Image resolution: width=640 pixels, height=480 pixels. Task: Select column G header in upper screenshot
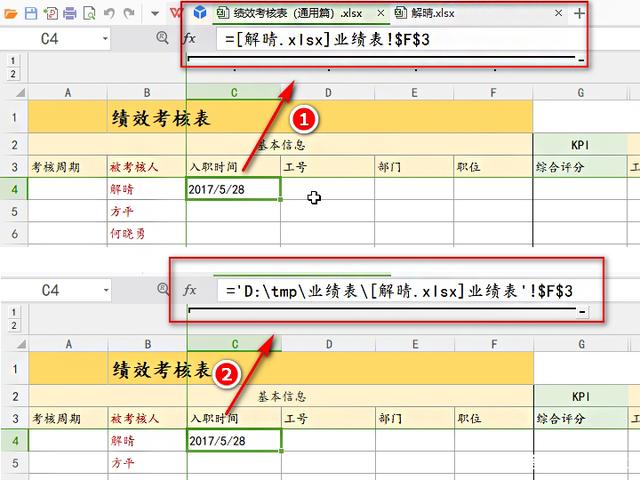pyautogui.click(x=580, y=93)
